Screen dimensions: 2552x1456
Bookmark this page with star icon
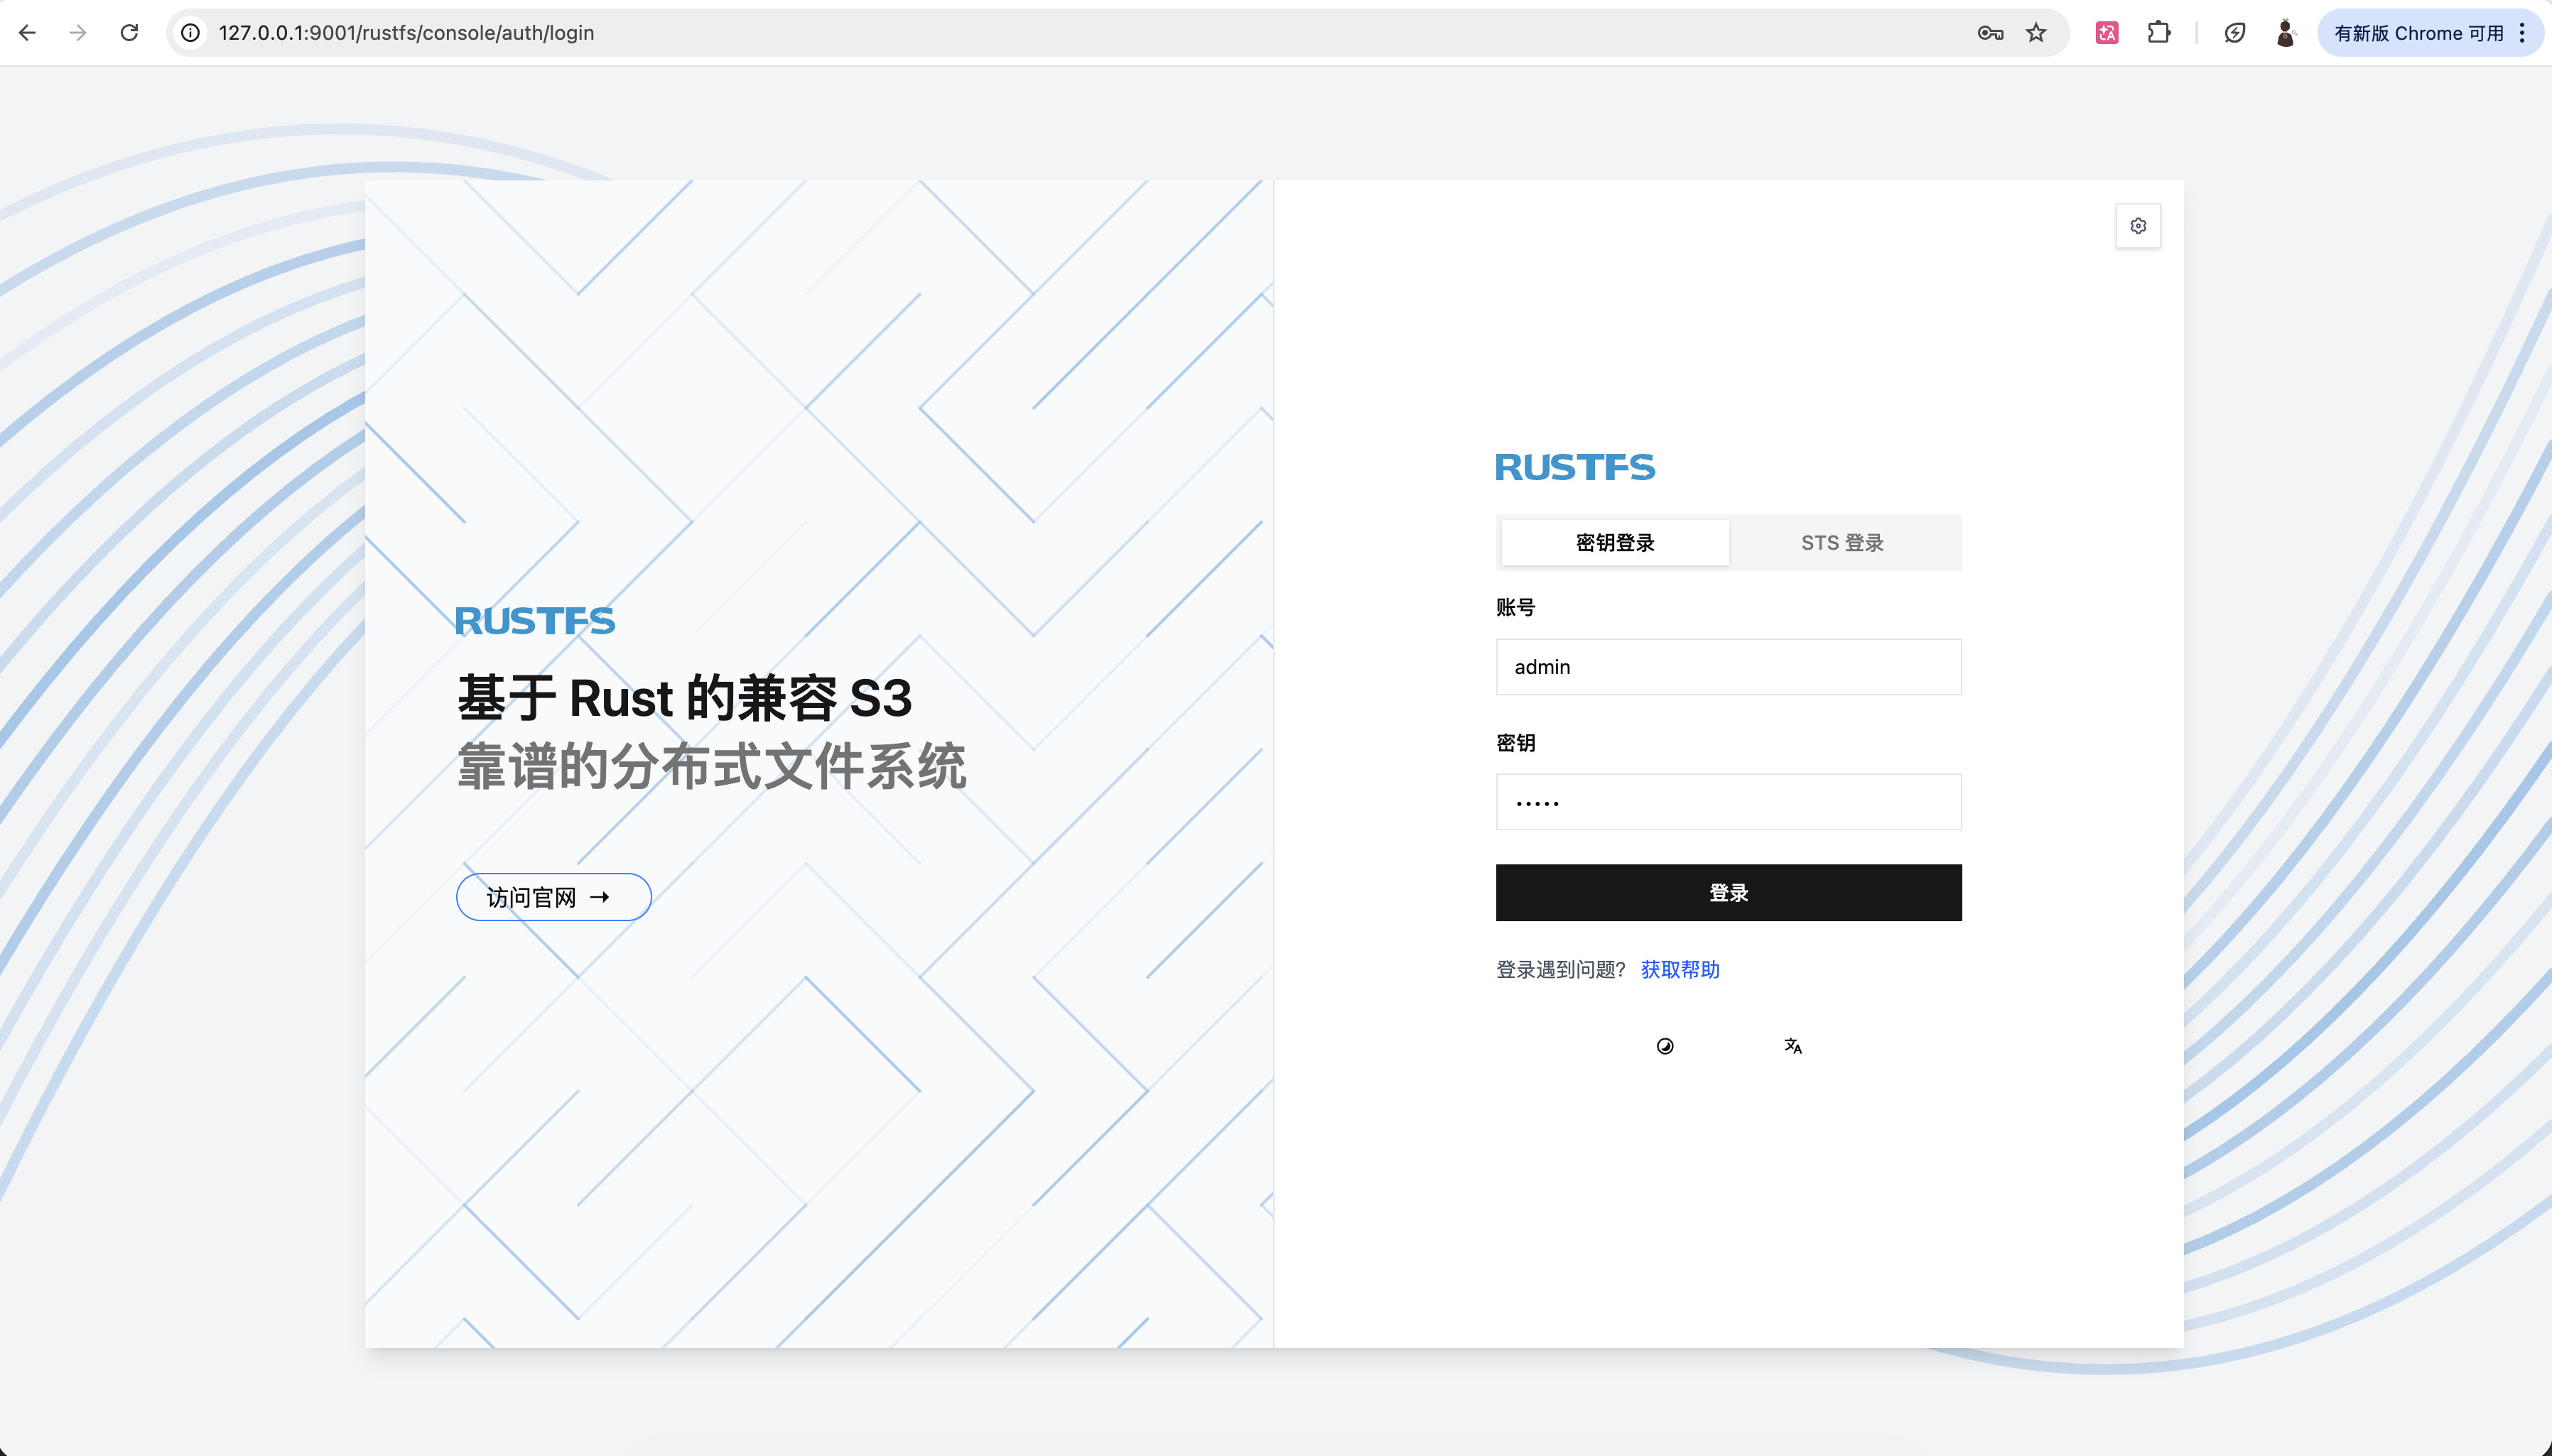coord(2036,33)
